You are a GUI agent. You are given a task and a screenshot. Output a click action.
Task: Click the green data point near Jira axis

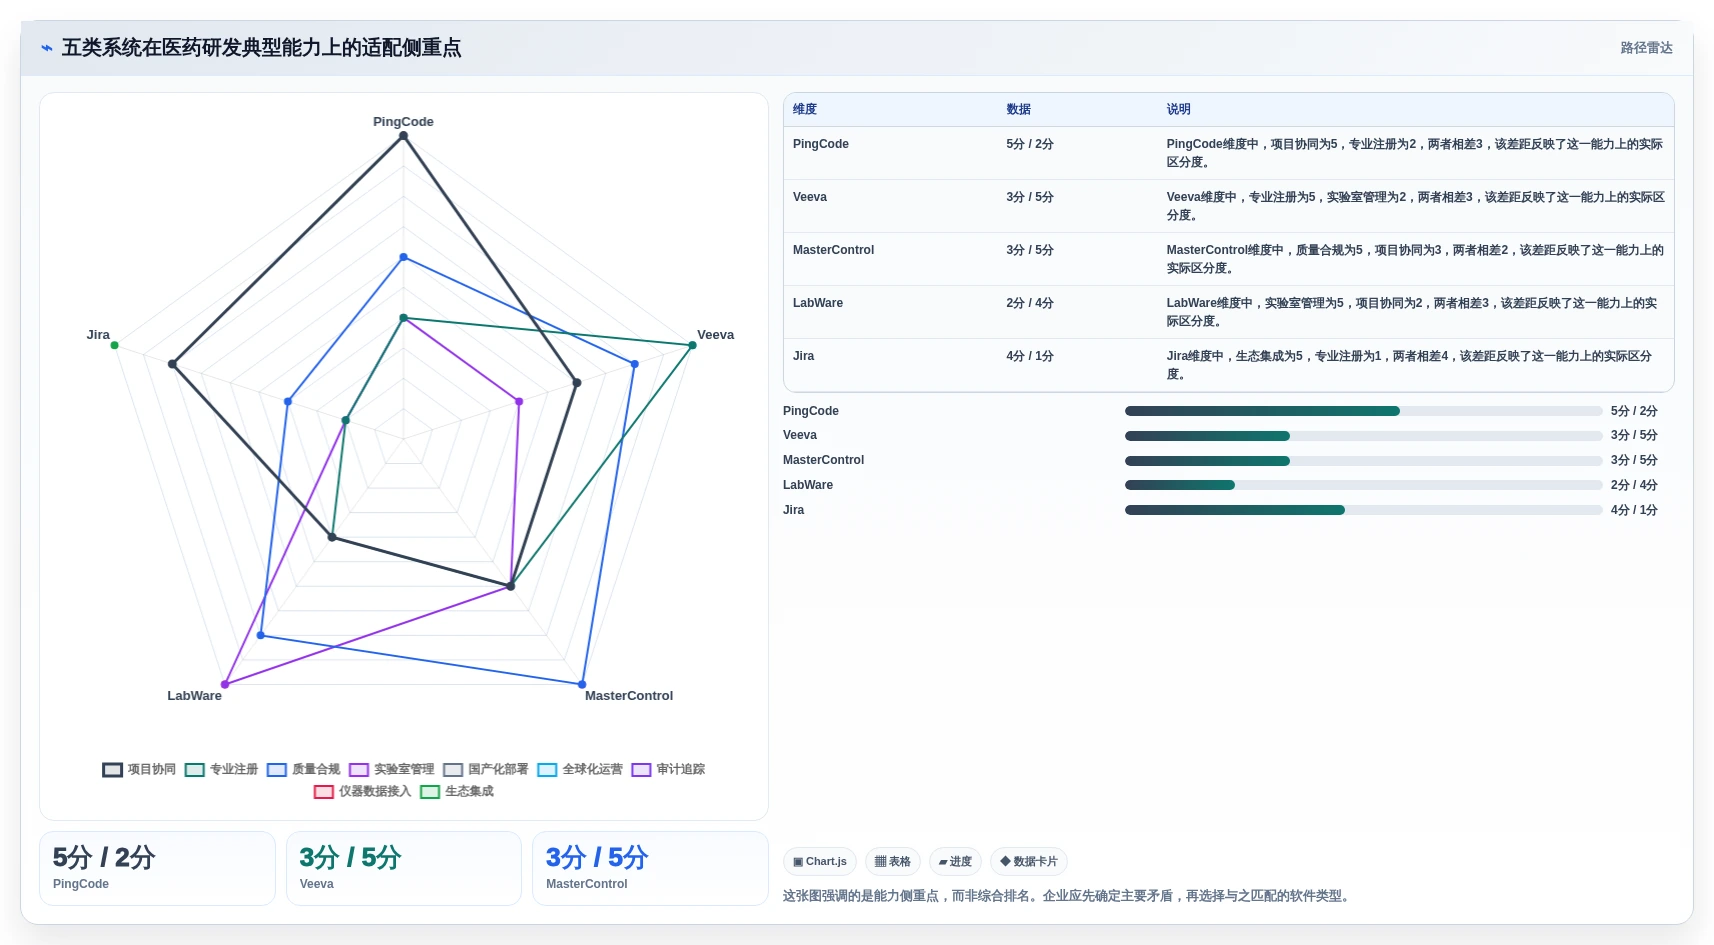point(115,346)
